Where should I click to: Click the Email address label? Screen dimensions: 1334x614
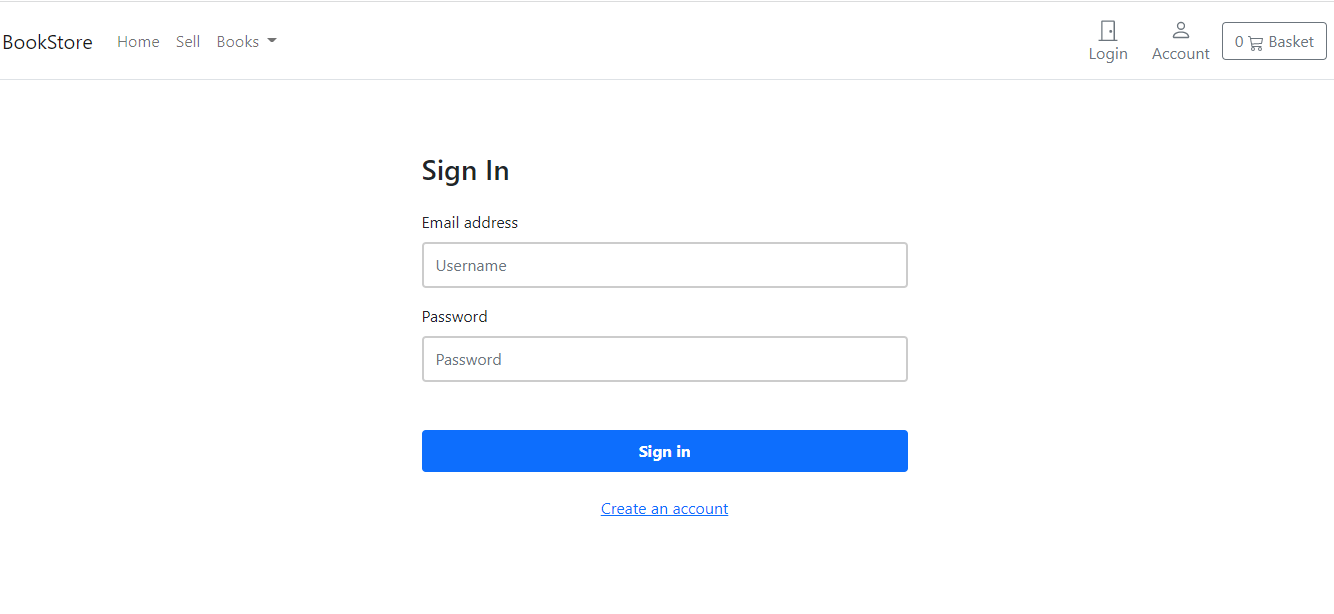[470, 222]
